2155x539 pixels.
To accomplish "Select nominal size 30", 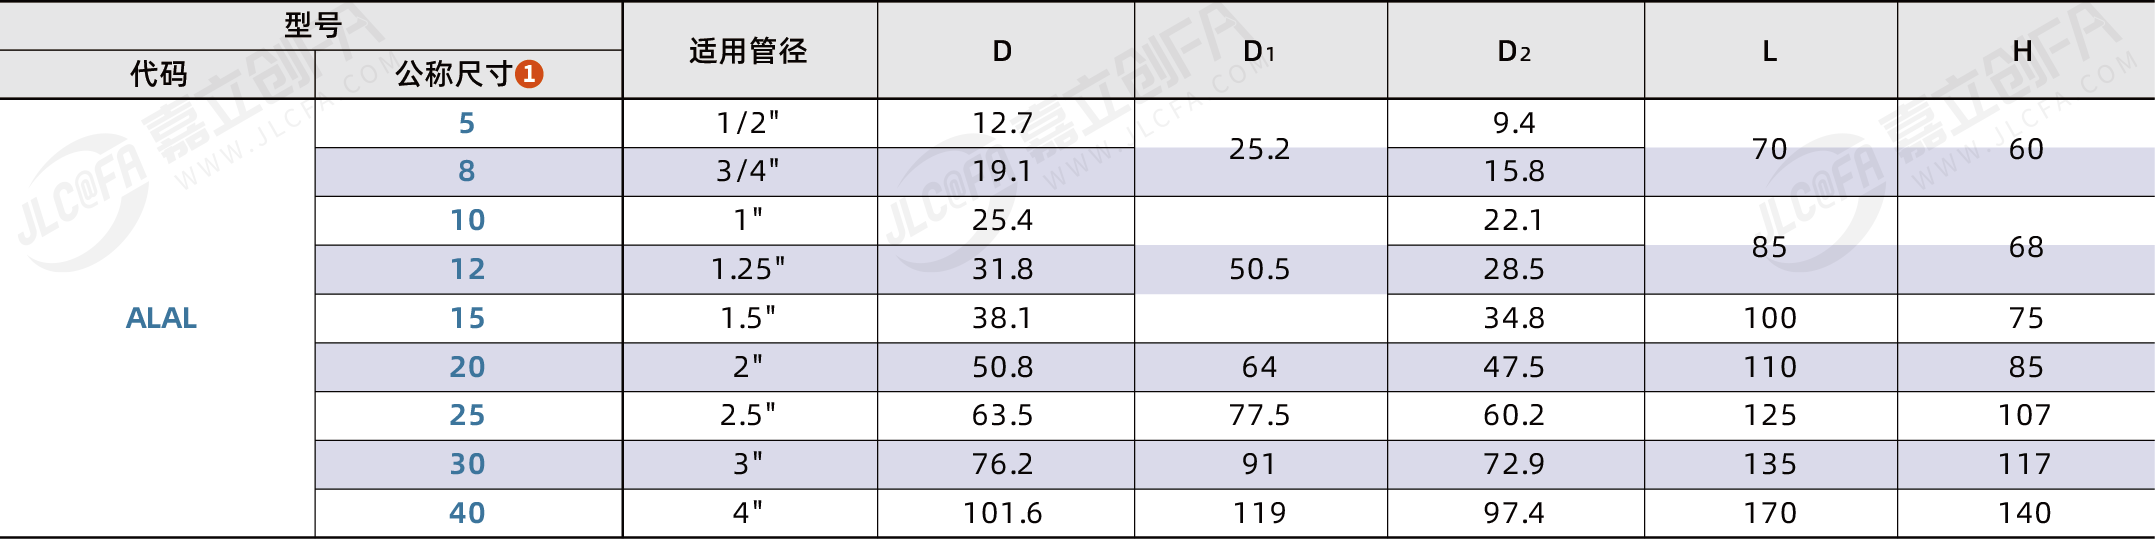I will tap(467, 464).
